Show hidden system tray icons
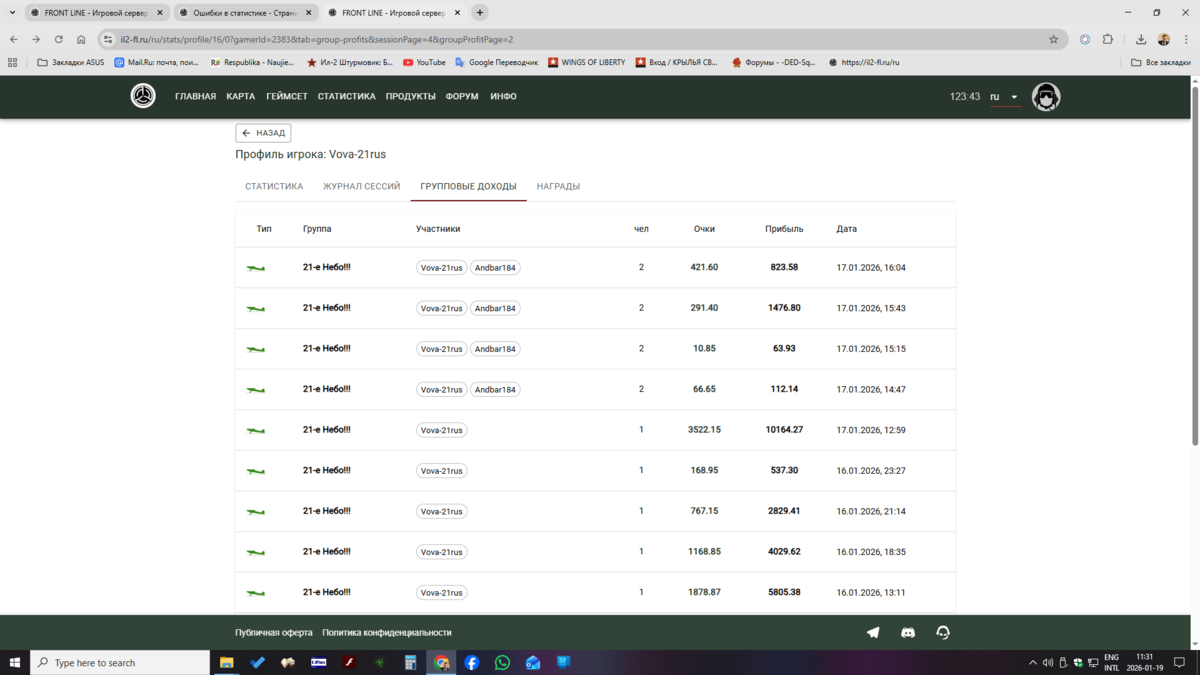 click(1032, 663)
